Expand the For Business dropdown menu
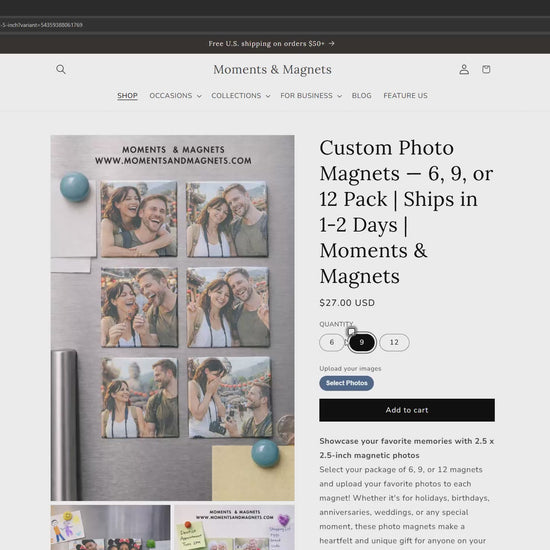The height and width of the screenshot is (550, 550). tap(311, 95)
